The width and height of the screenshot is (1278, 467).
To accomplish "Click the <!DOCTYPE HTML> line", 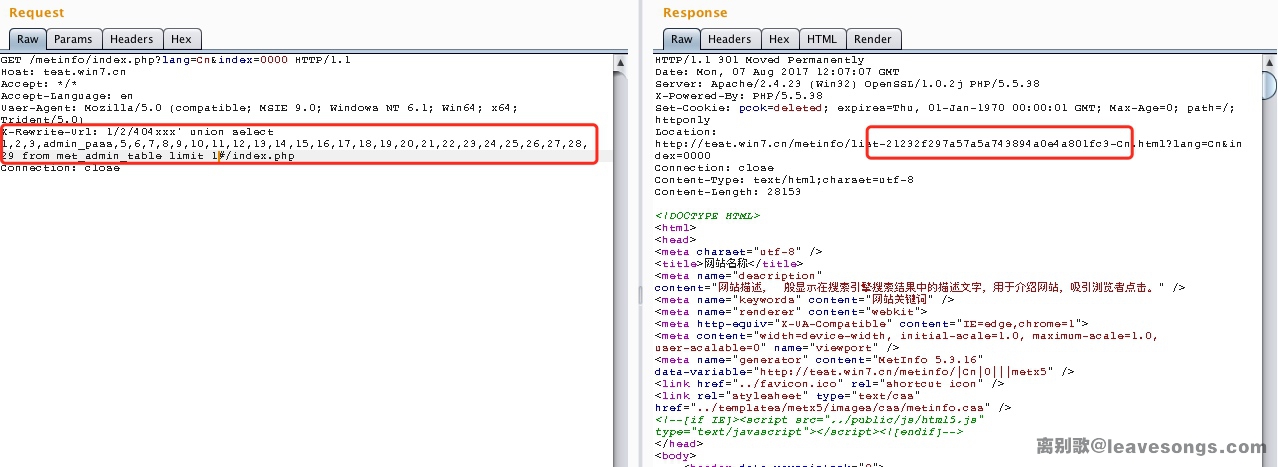I will point(707,215).
